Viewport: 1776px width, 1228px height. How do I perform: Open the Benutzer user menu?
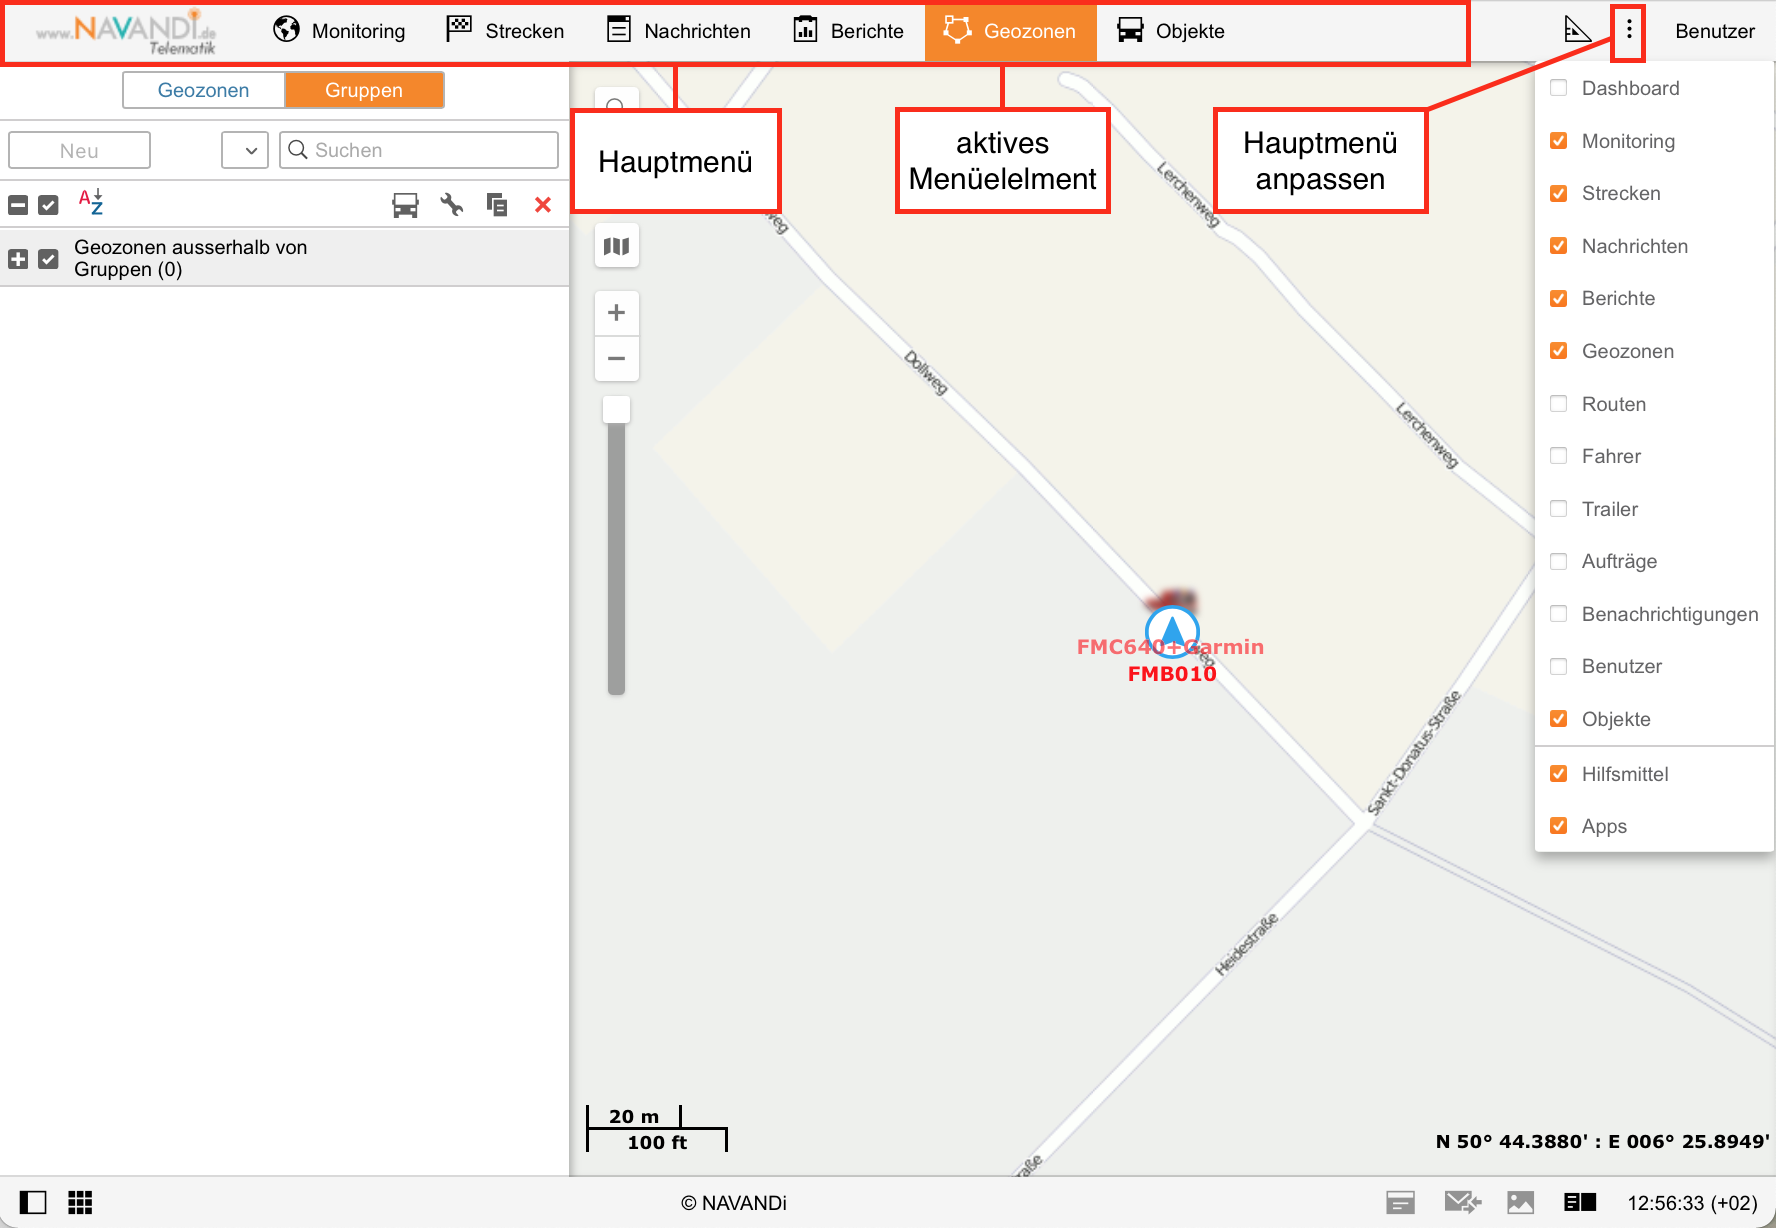1714,31
